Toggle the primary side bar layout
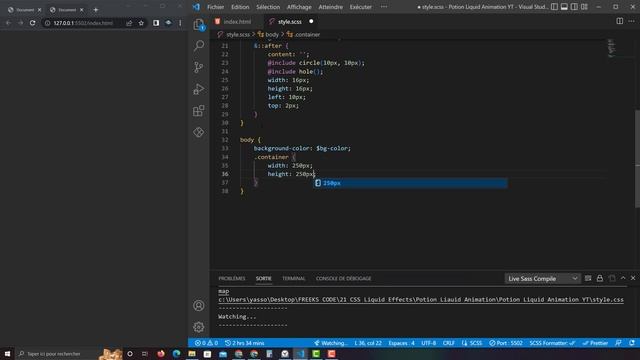640x360 pixels. point(554,7)
